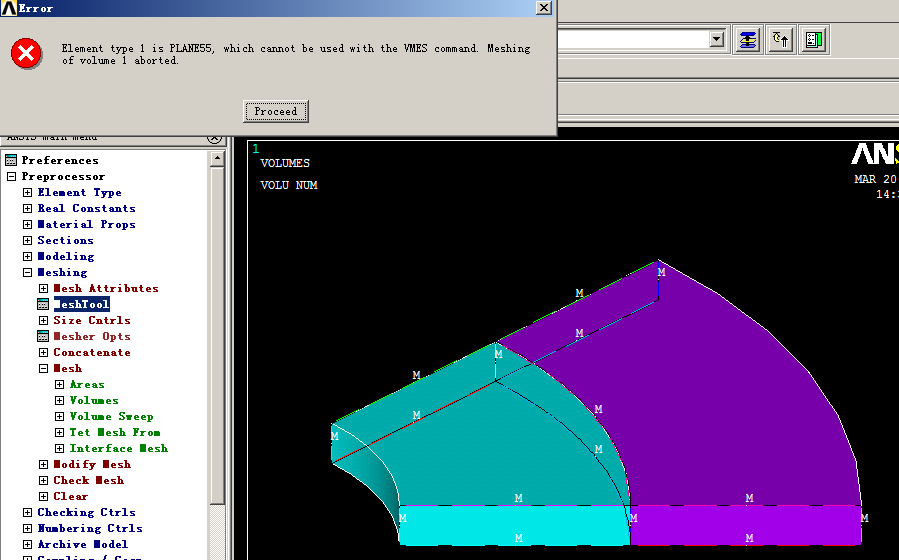Expand the Material Props node
This screenshot has width=899, height=560.
[27, 224]
